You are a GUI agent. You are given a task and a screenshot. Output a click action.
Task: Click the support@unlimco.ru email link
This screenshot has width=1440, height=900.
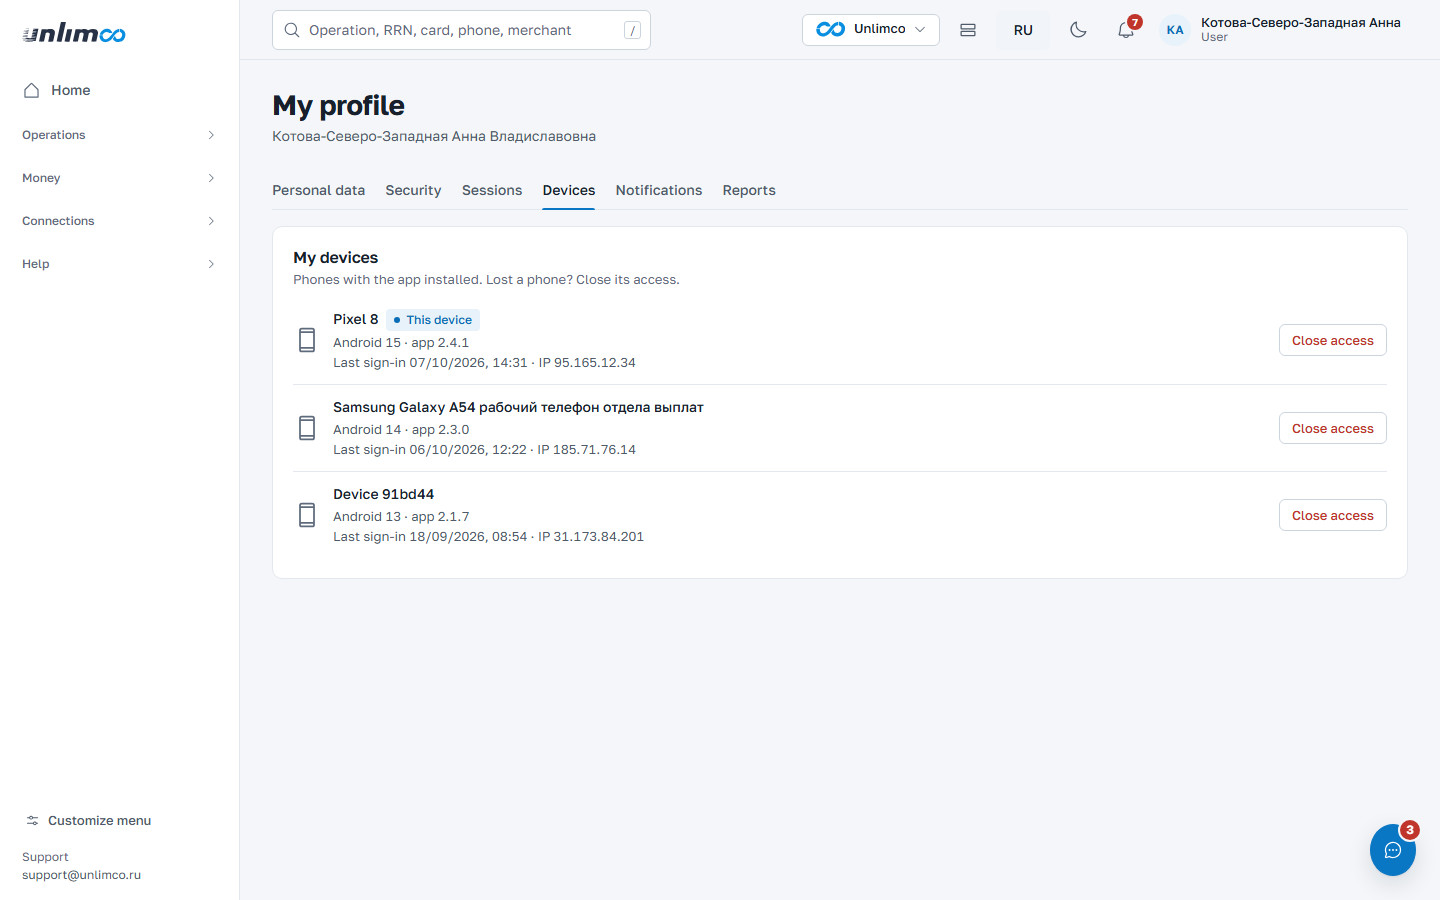(81, 875)
